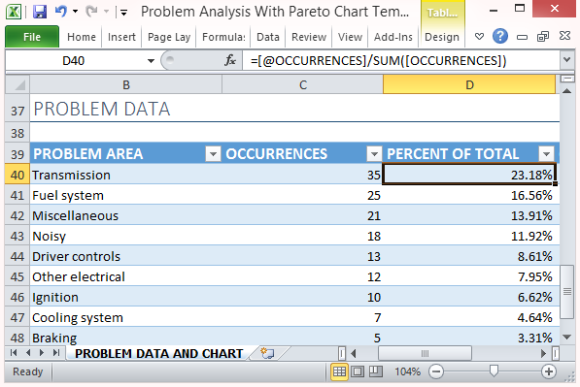Expand the Name Box dropdown arrow
580x387 pixels.
(151, 61)
